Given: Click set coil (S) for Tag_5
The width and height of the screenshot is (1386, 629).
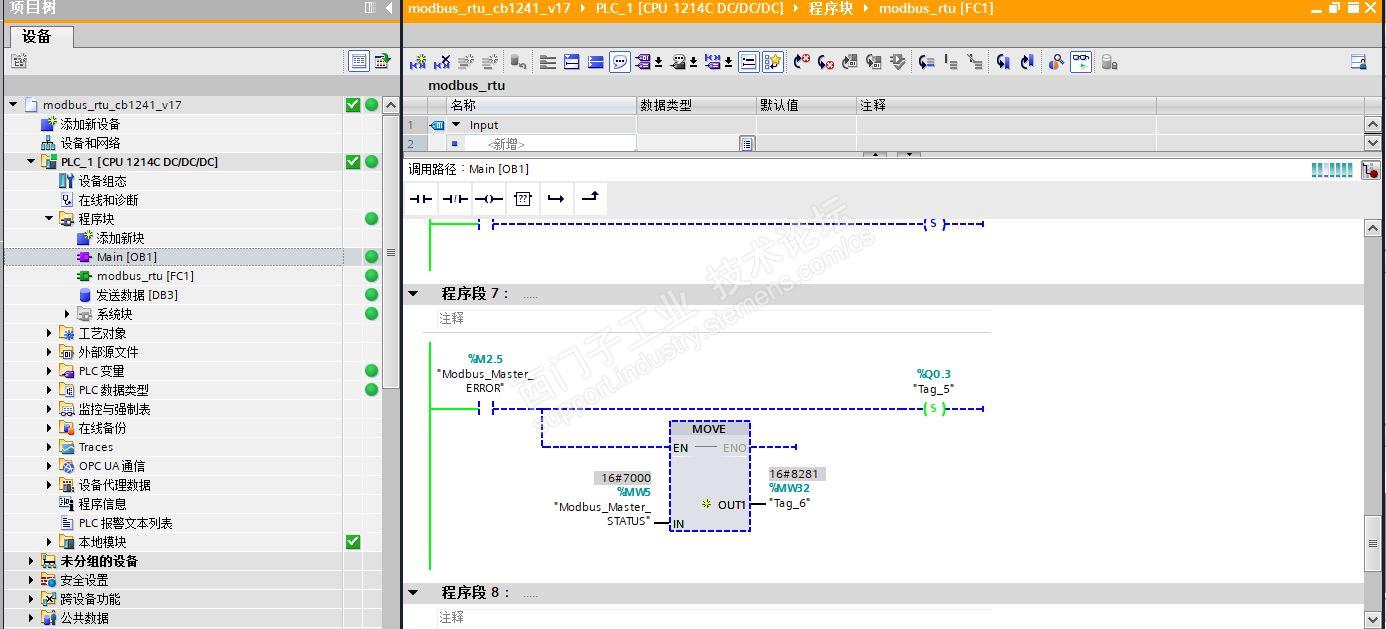Looking at the screenshot, I should 934,408.
